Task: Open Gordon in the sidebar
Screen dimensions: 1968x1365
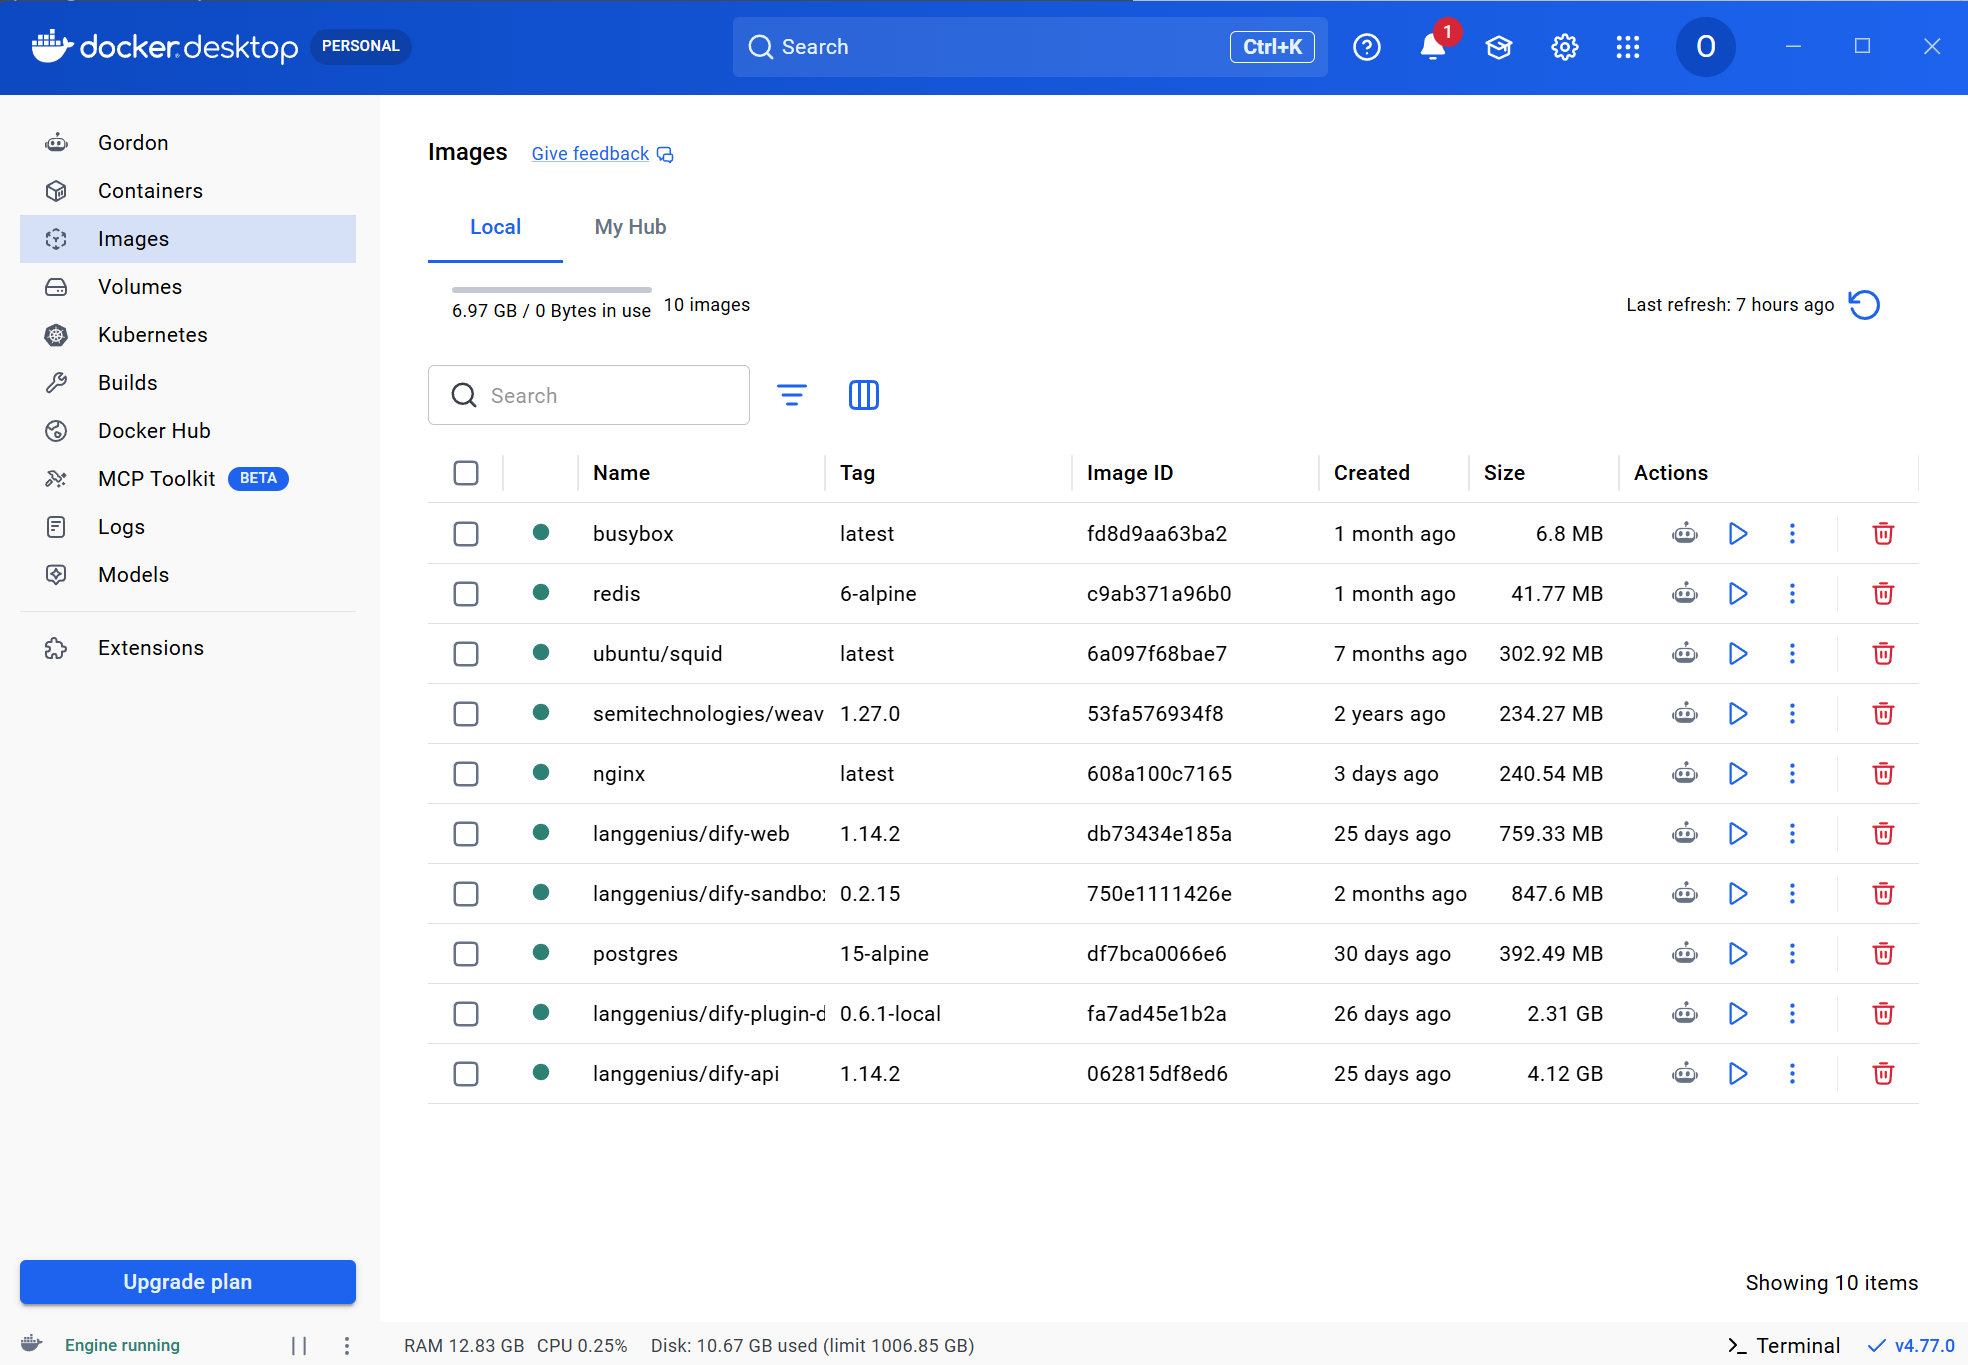Action: click(188, 143)
